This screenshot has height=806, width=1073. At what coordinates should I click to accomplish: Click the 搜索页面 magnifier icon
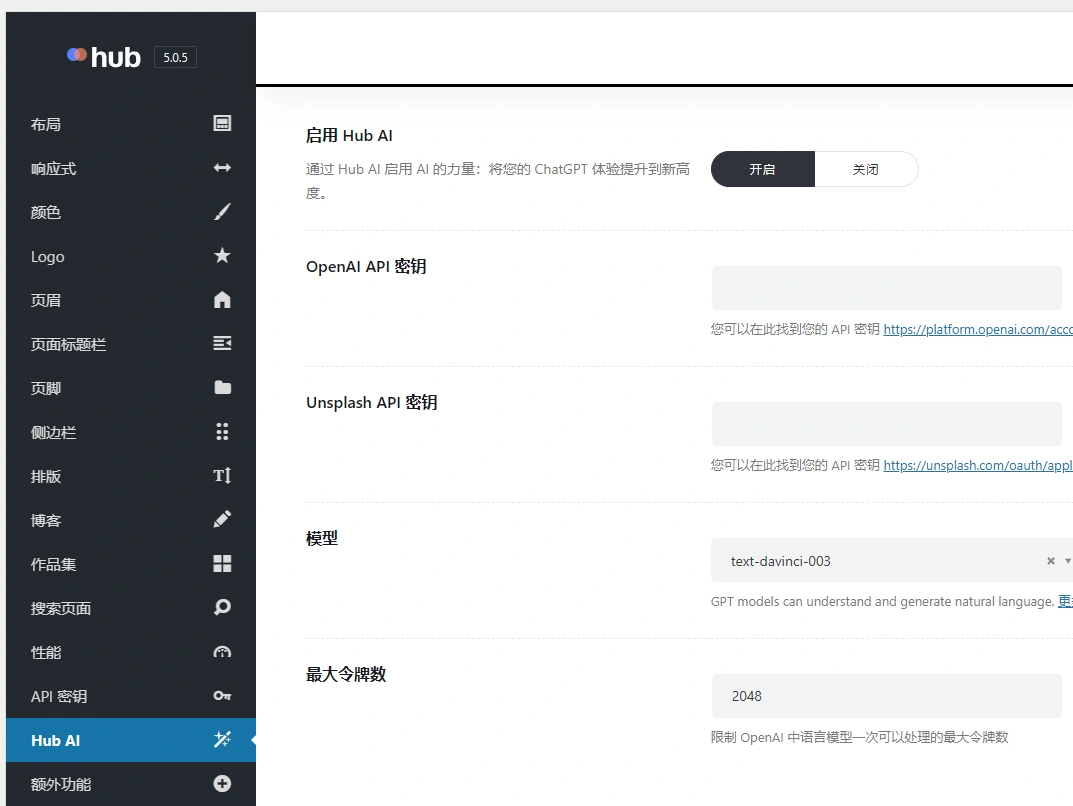click(x=221, y=607)
